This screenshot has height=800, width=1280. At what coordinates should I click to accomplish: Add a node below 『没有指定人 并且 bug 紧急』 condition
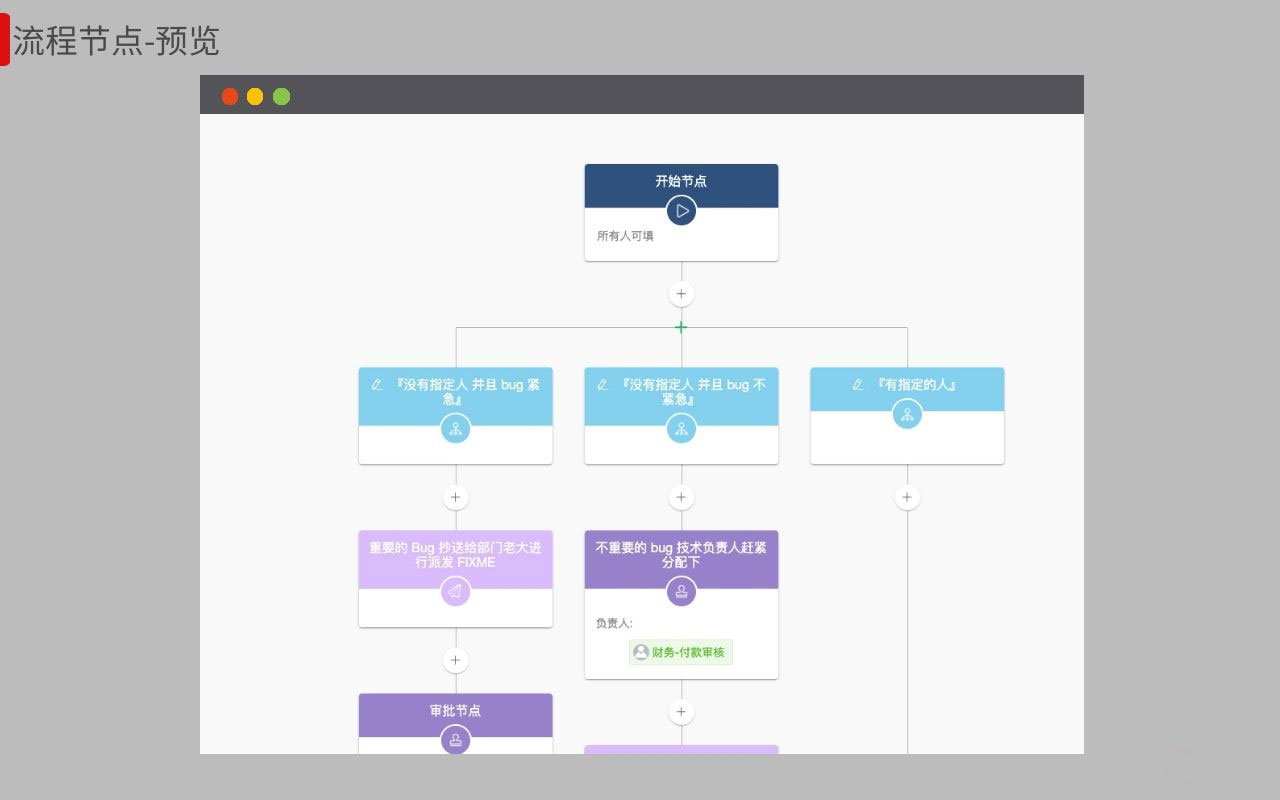pyautogui.click(x=455, y=497)
